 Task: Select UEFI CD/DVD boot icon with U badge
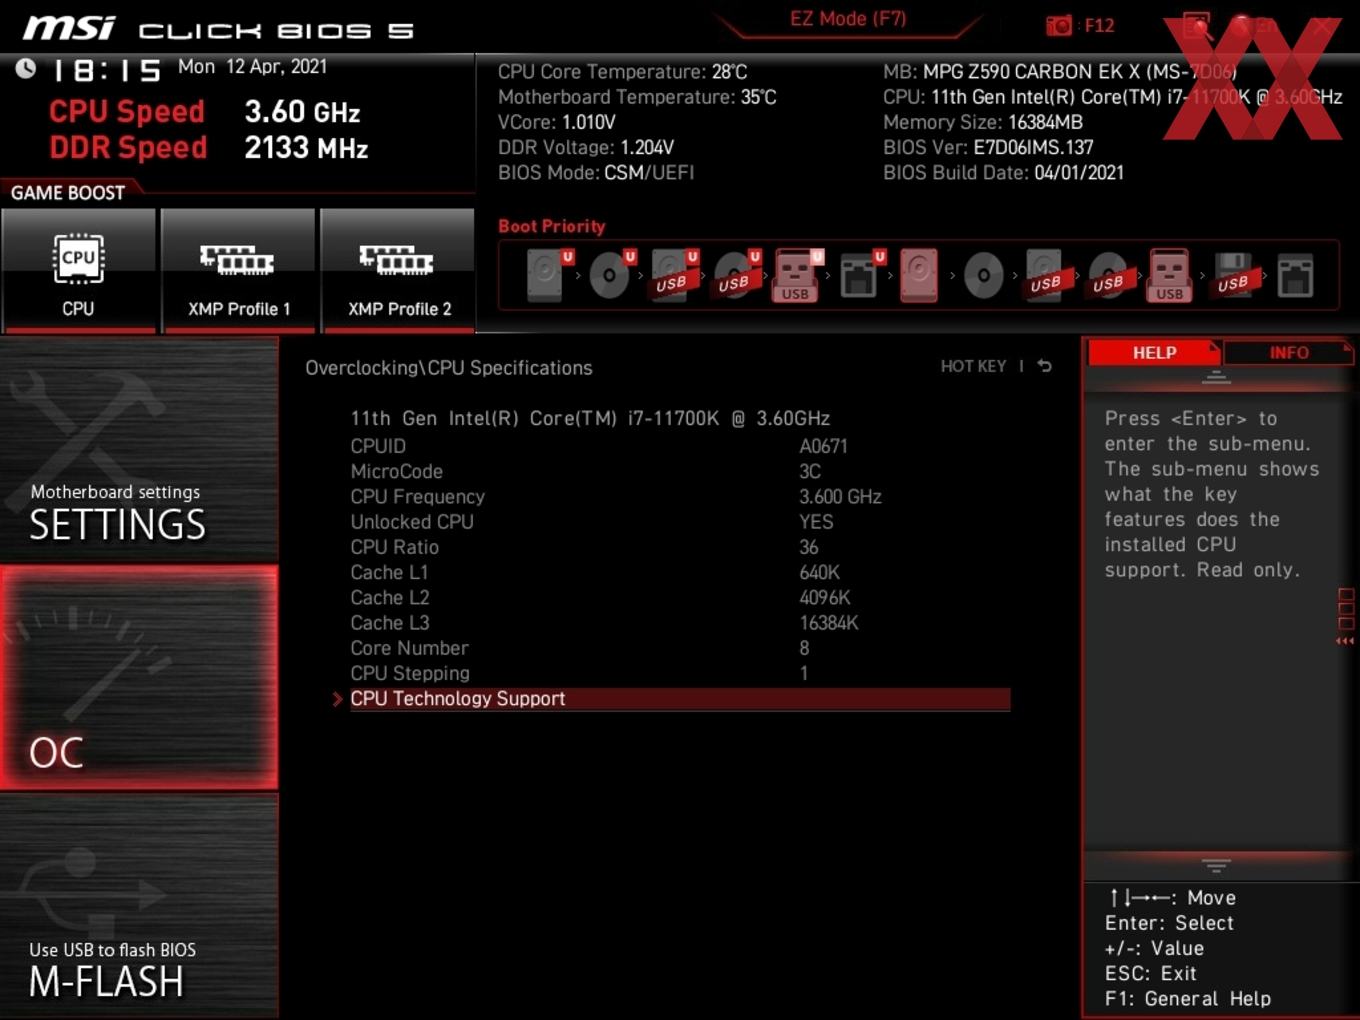point(611,275)
